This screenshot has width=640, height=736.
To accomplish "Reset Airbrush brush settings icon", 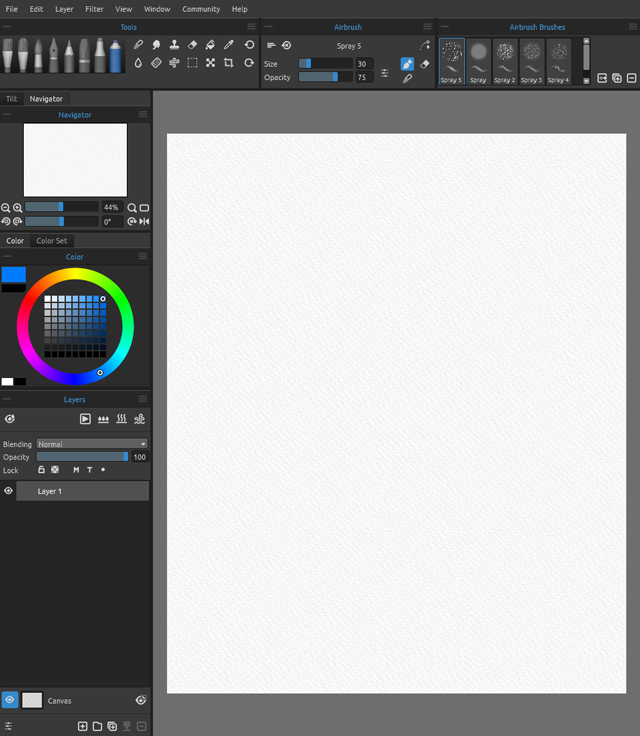I will (286, 46).
